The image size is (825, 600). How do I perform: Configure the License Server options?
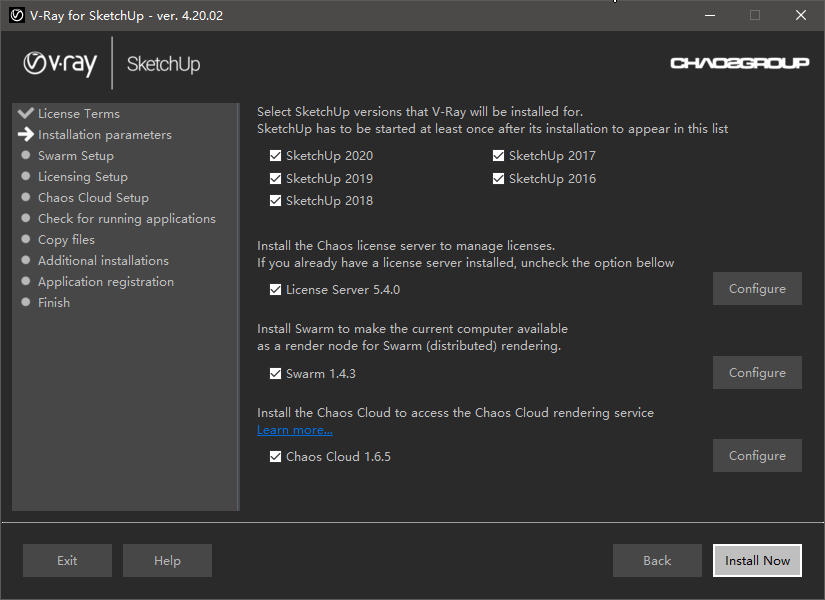757,288
